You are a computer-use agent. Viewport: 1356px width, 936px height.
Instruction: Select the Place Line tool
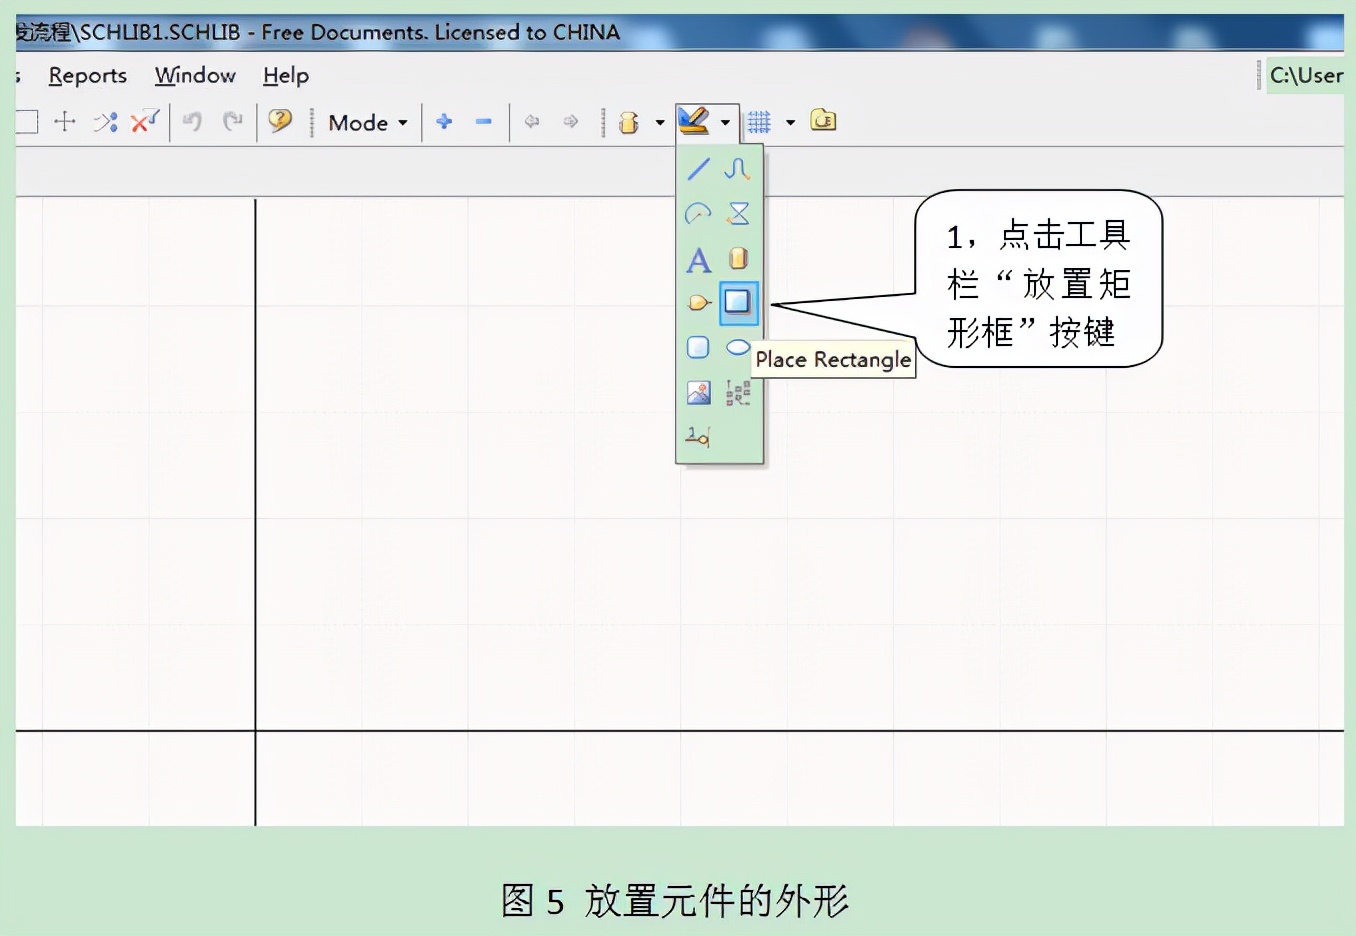click(x=698, y=169)
